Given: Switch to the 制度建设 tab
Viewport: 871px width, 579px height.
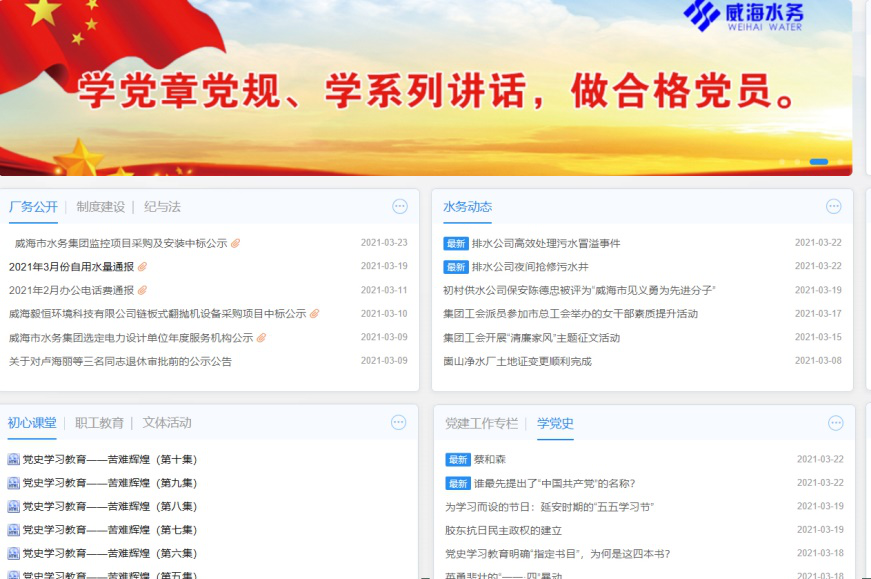Looking at the screenshot, I should coord(101,207).
